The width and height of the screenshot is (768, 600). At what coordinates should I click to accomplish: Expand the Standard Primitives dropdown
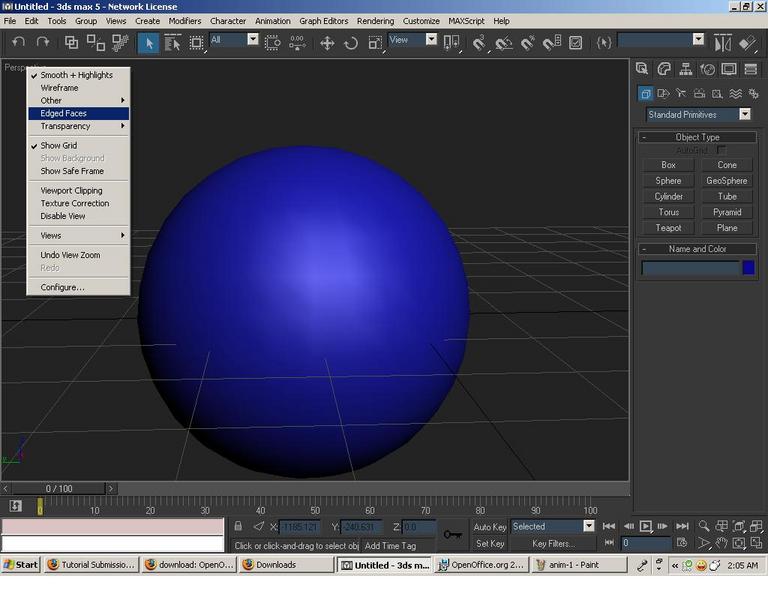745,114
